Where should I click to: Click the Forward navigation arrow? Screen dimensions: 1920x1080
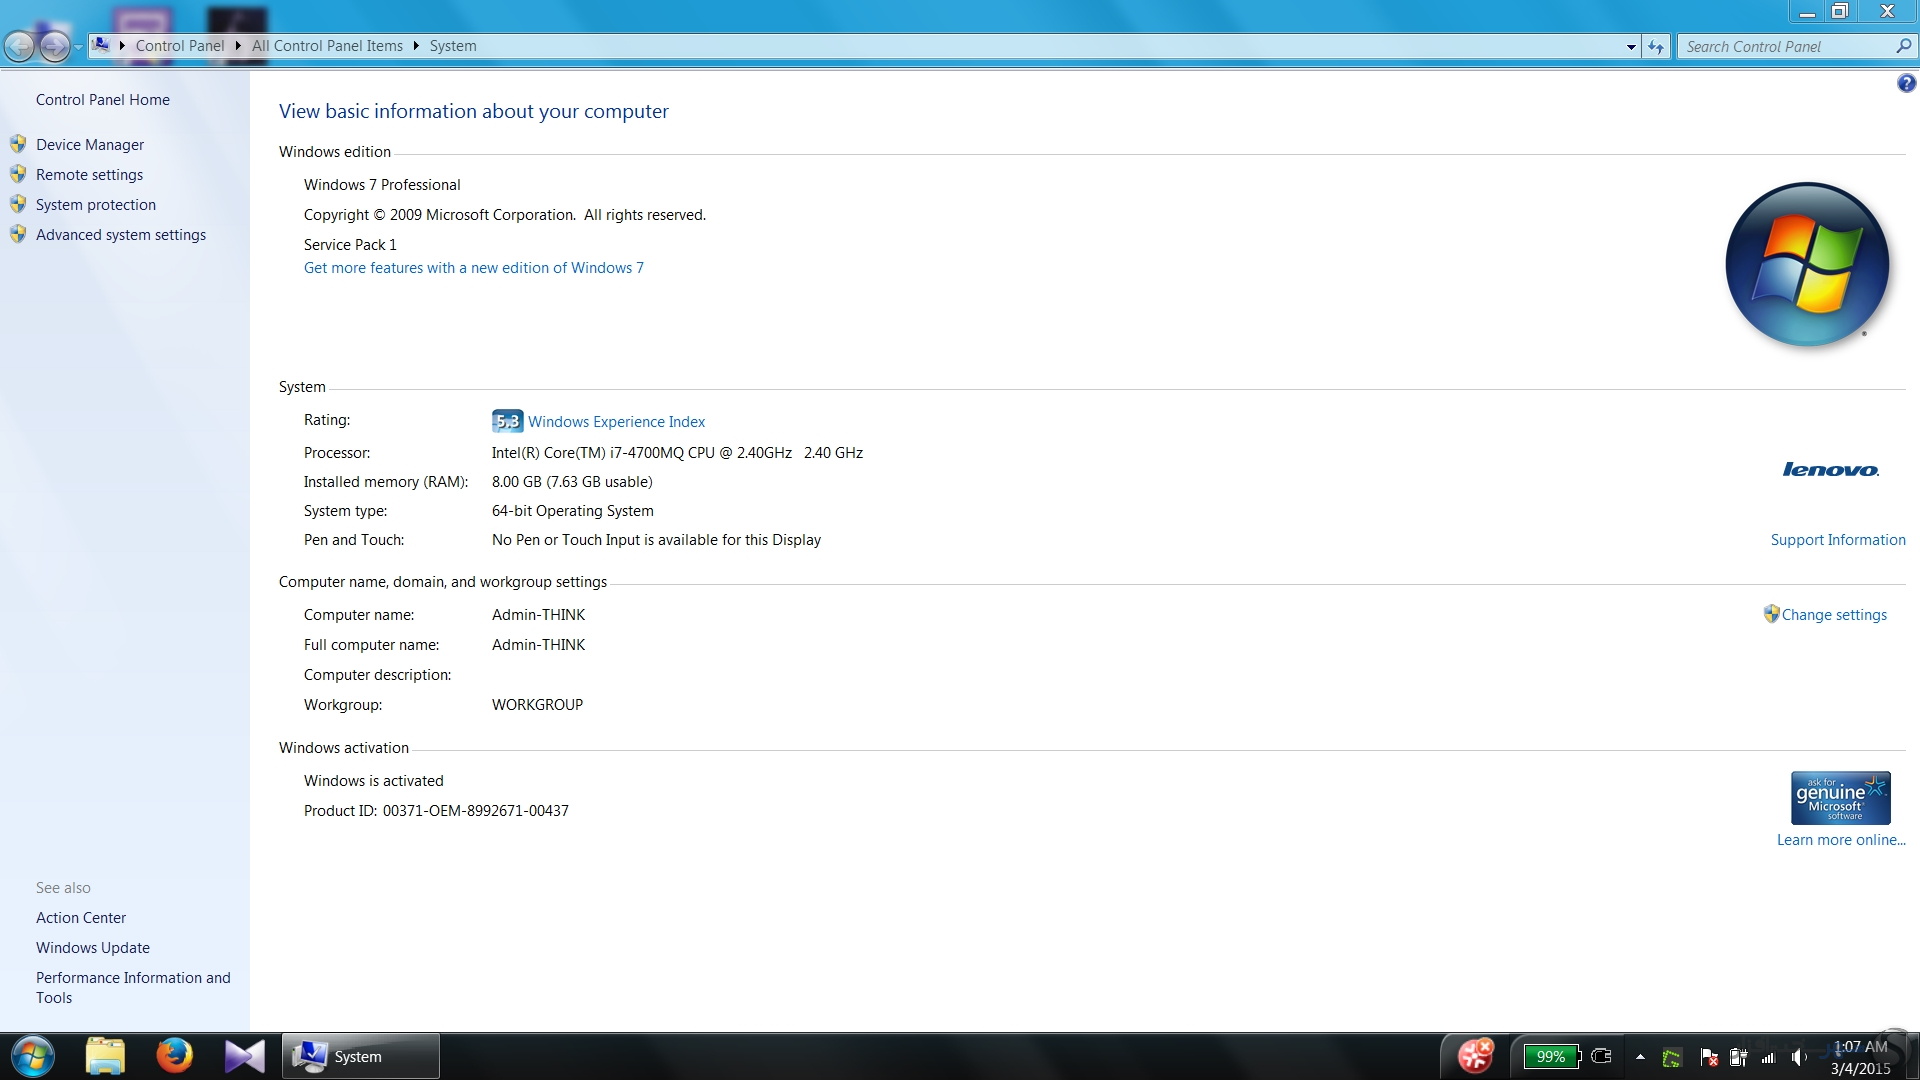tap(55, 46)
